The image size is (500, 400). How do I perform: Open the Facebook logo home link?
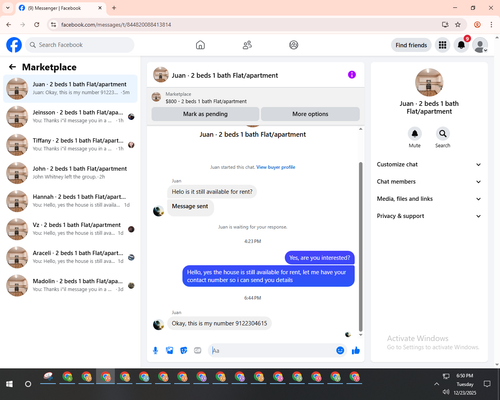pos(14,45)
